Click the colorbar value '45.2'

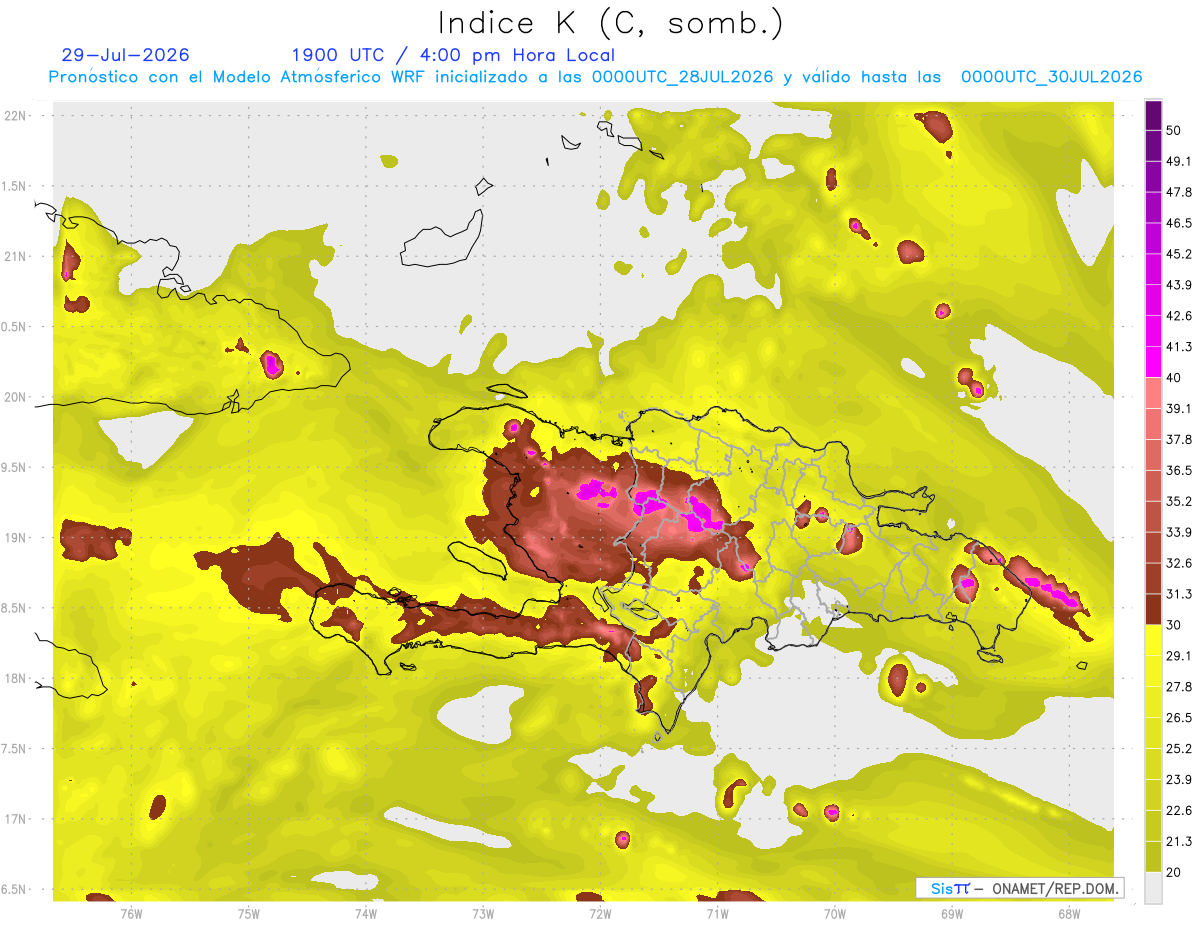pos(1178,254)
